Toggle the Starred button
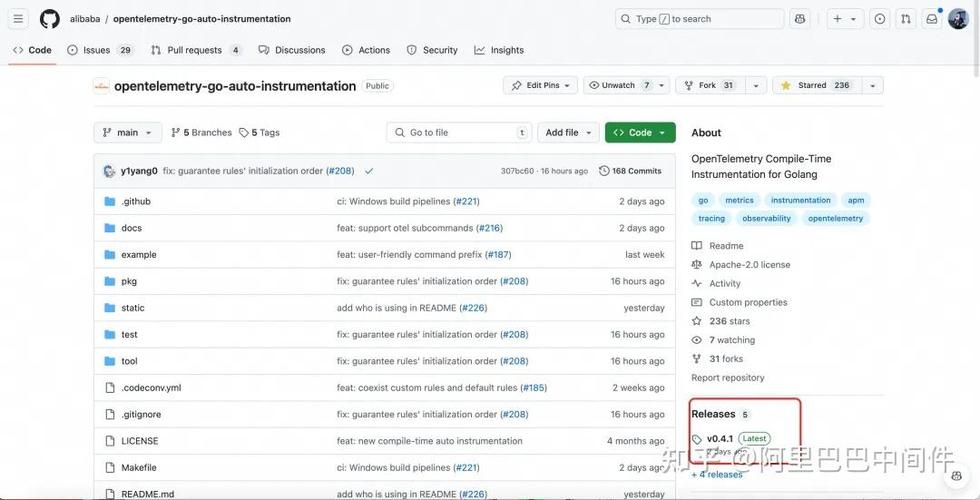This screenshot has height=500, width=980. (x=818, y=85)
